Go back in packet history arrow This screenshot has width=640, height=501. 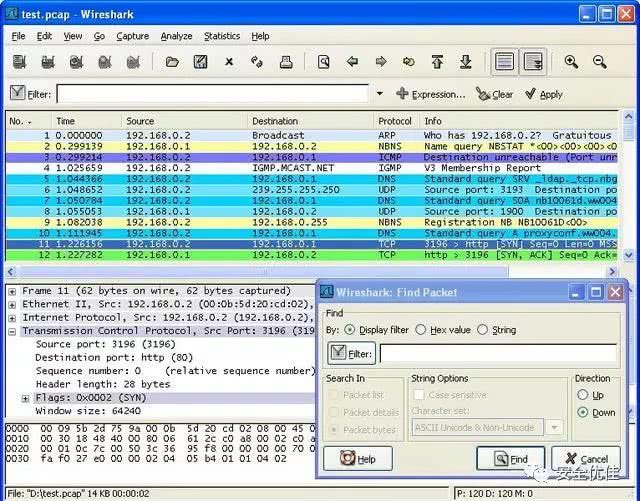tap(352, 62)
